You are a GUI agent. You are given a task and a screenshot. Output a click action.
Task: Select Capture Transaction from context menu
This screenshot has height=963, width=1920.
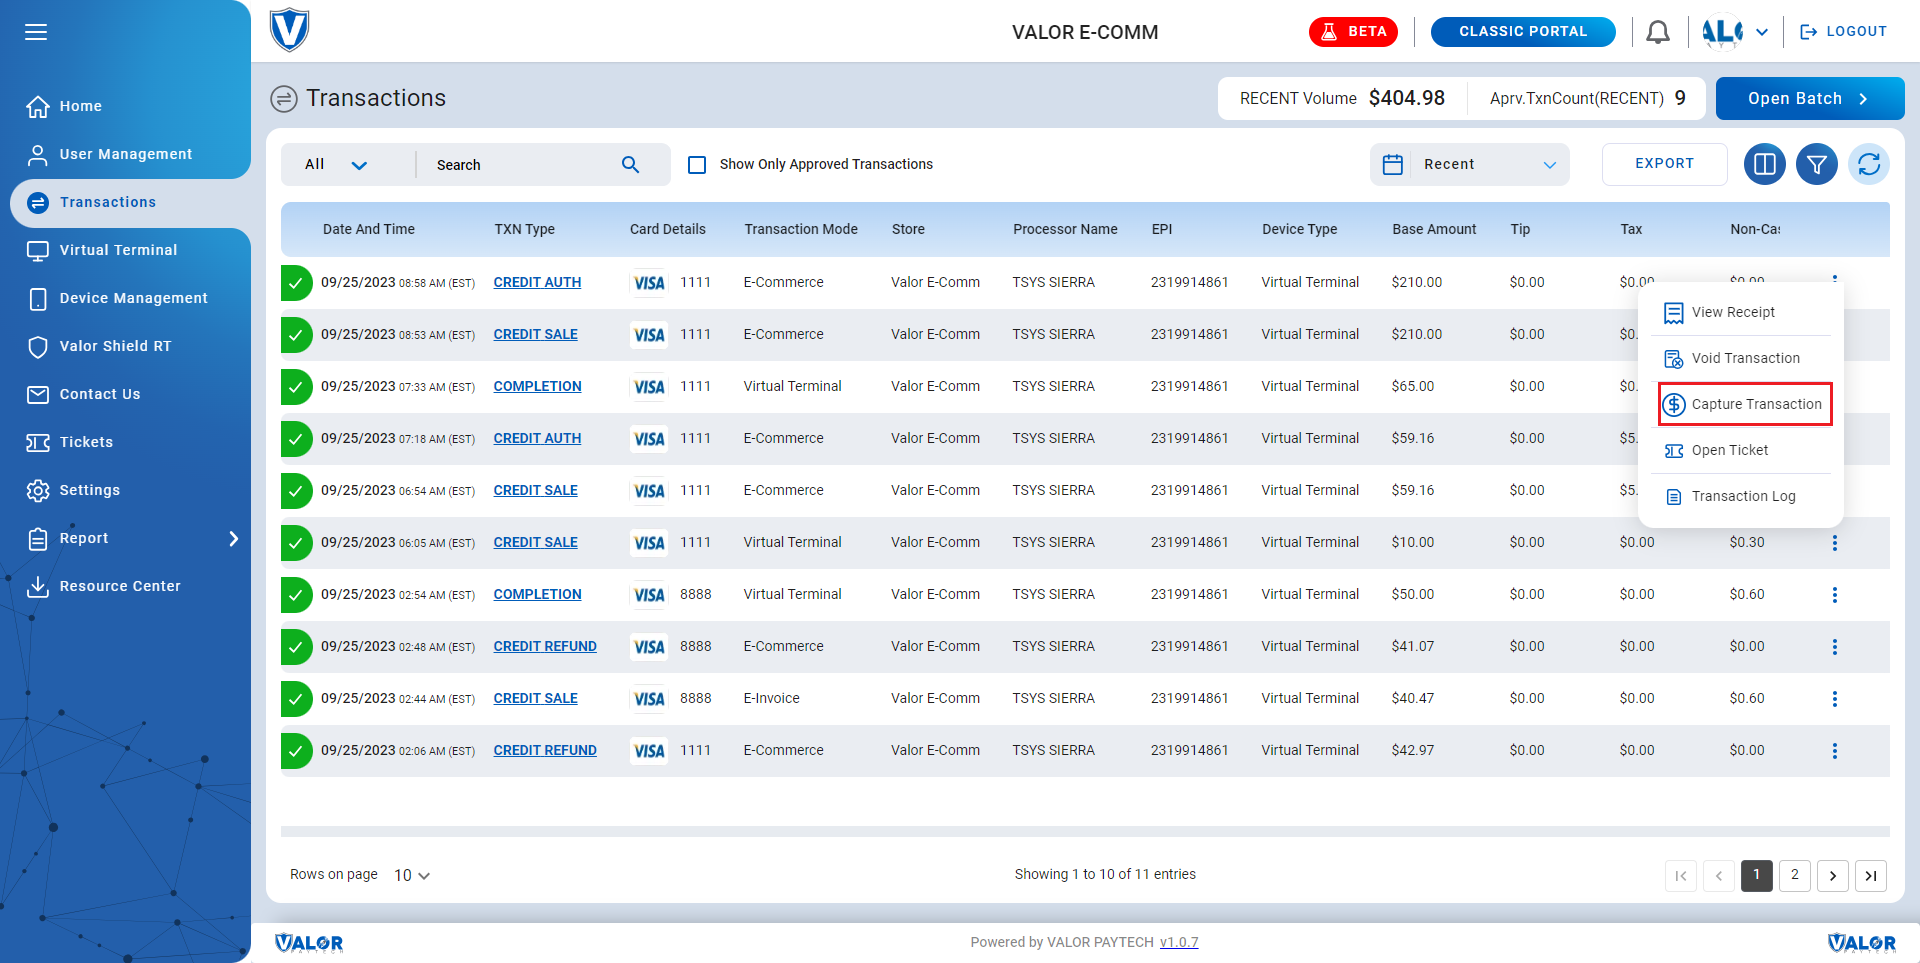1745,404
